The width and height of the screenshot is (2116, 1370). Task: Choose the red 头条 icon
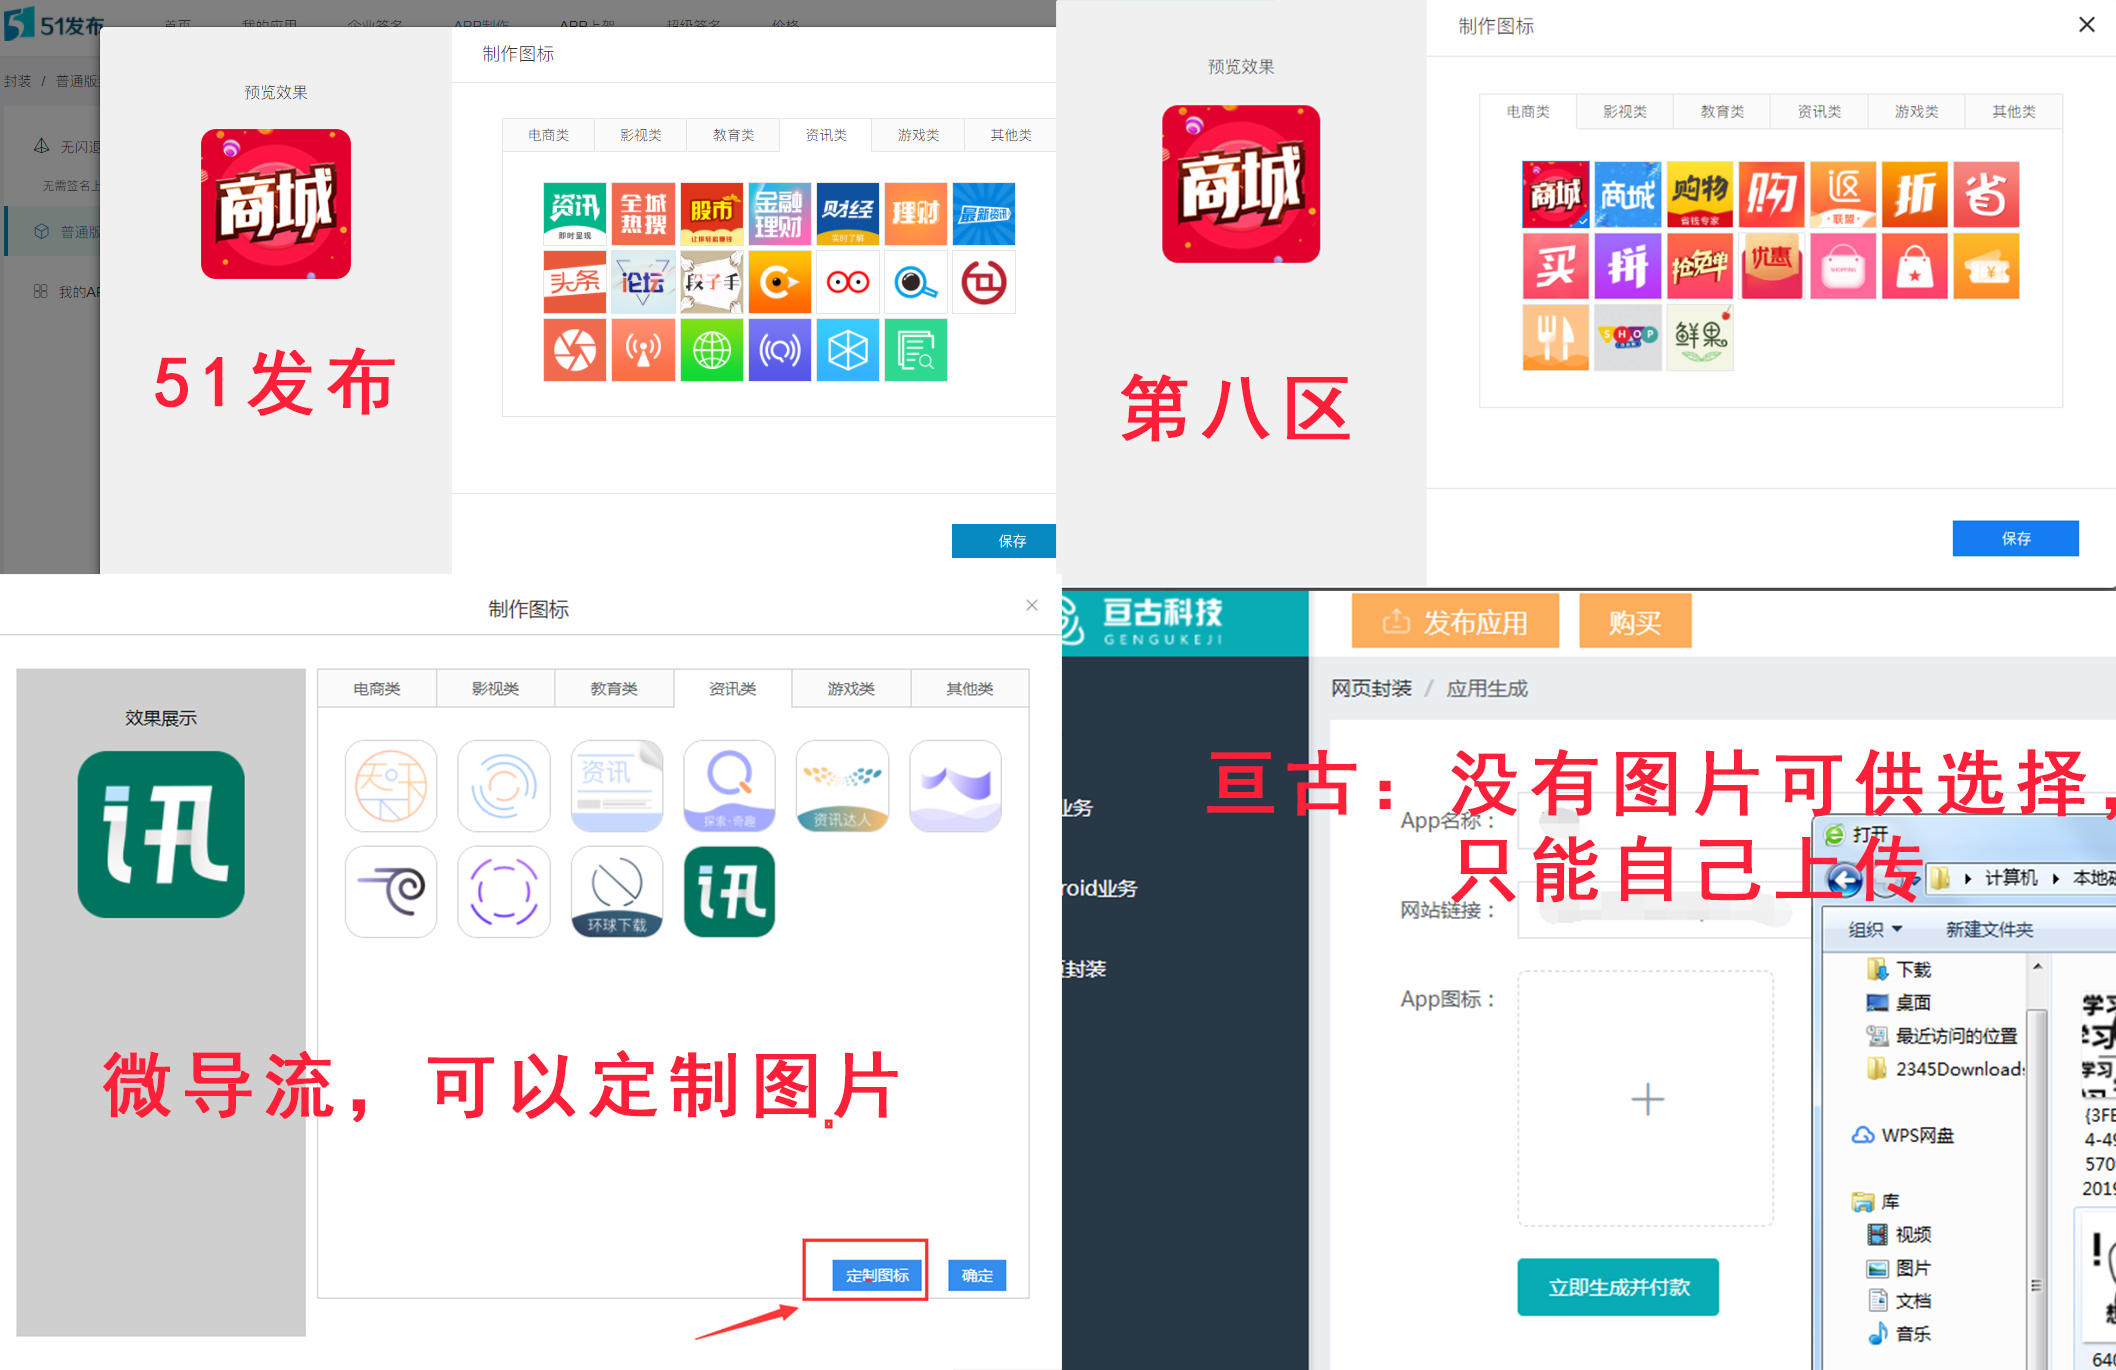[x=575, y=282]
